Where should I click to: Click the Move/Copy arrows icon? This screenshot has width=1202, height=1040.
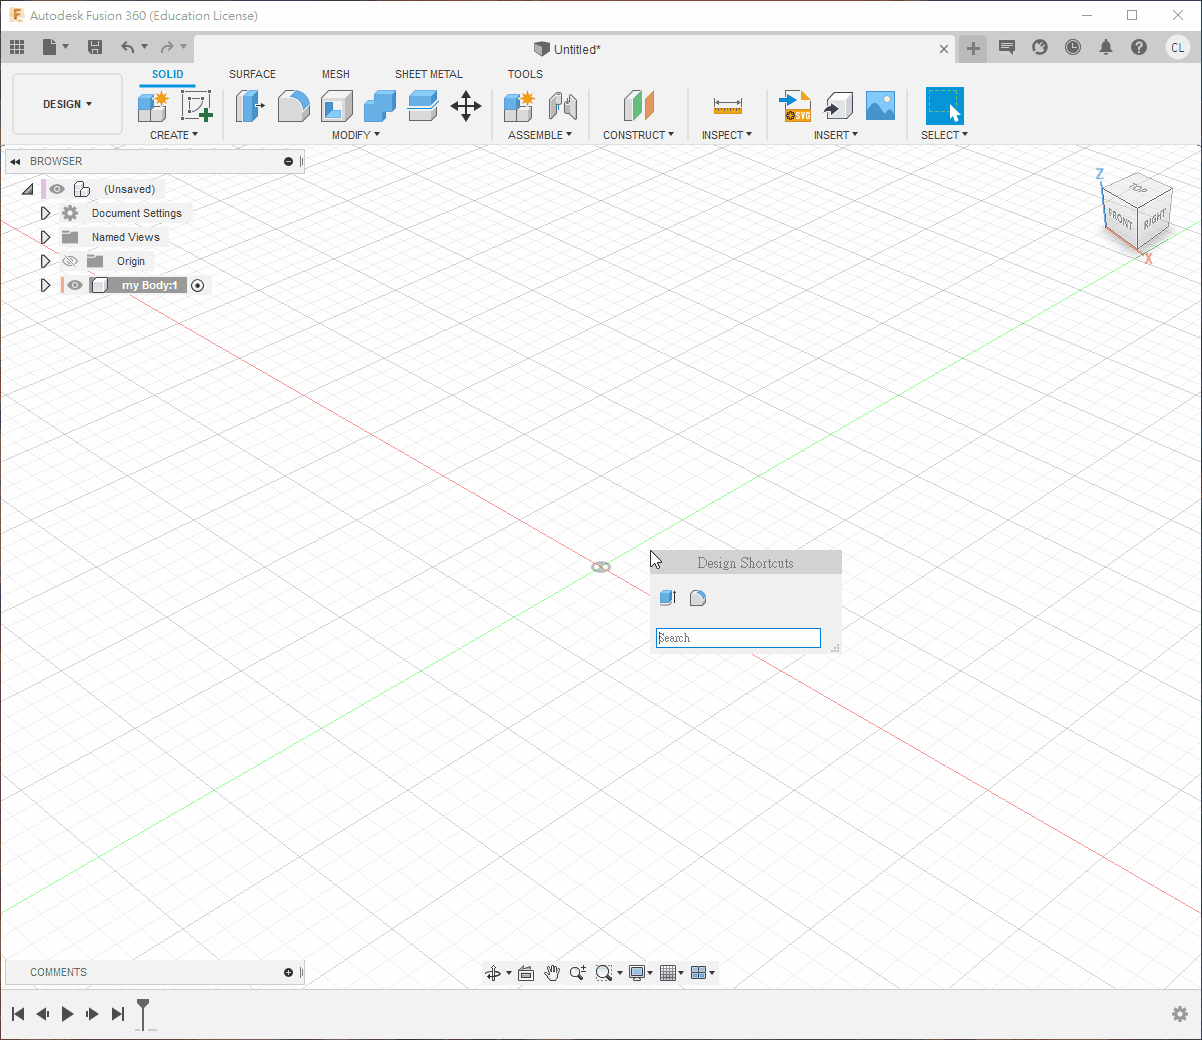pos(466,106)
